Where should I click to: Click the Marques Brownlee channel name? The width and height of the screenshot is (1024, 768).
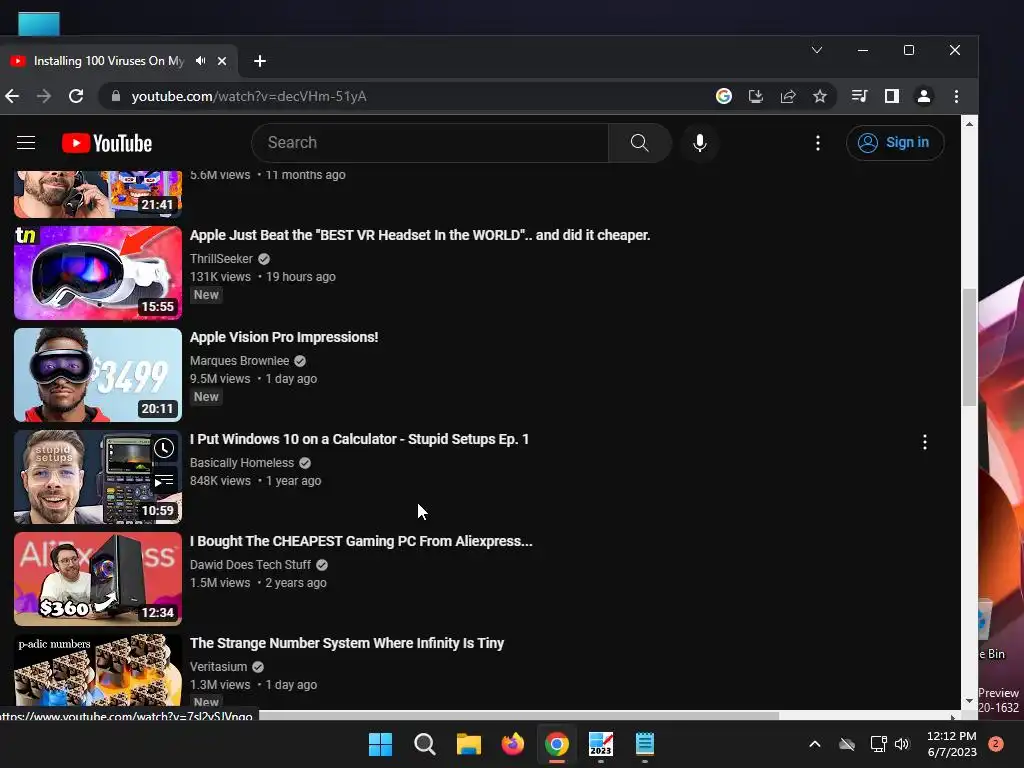click(x=239, y=360)
